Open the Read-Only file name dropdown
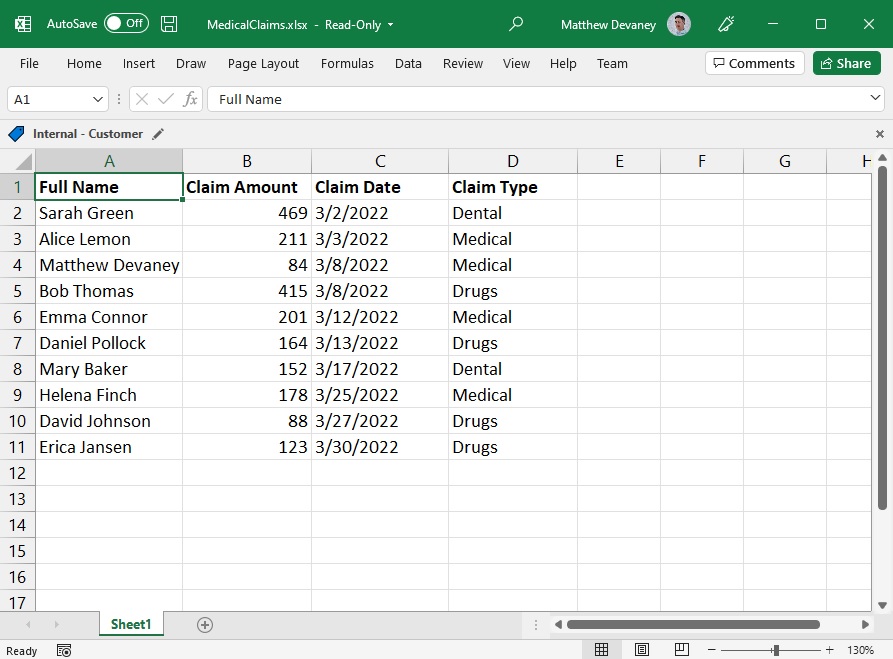The height and width of the screenshot is (659, 893). click(390, 24)
